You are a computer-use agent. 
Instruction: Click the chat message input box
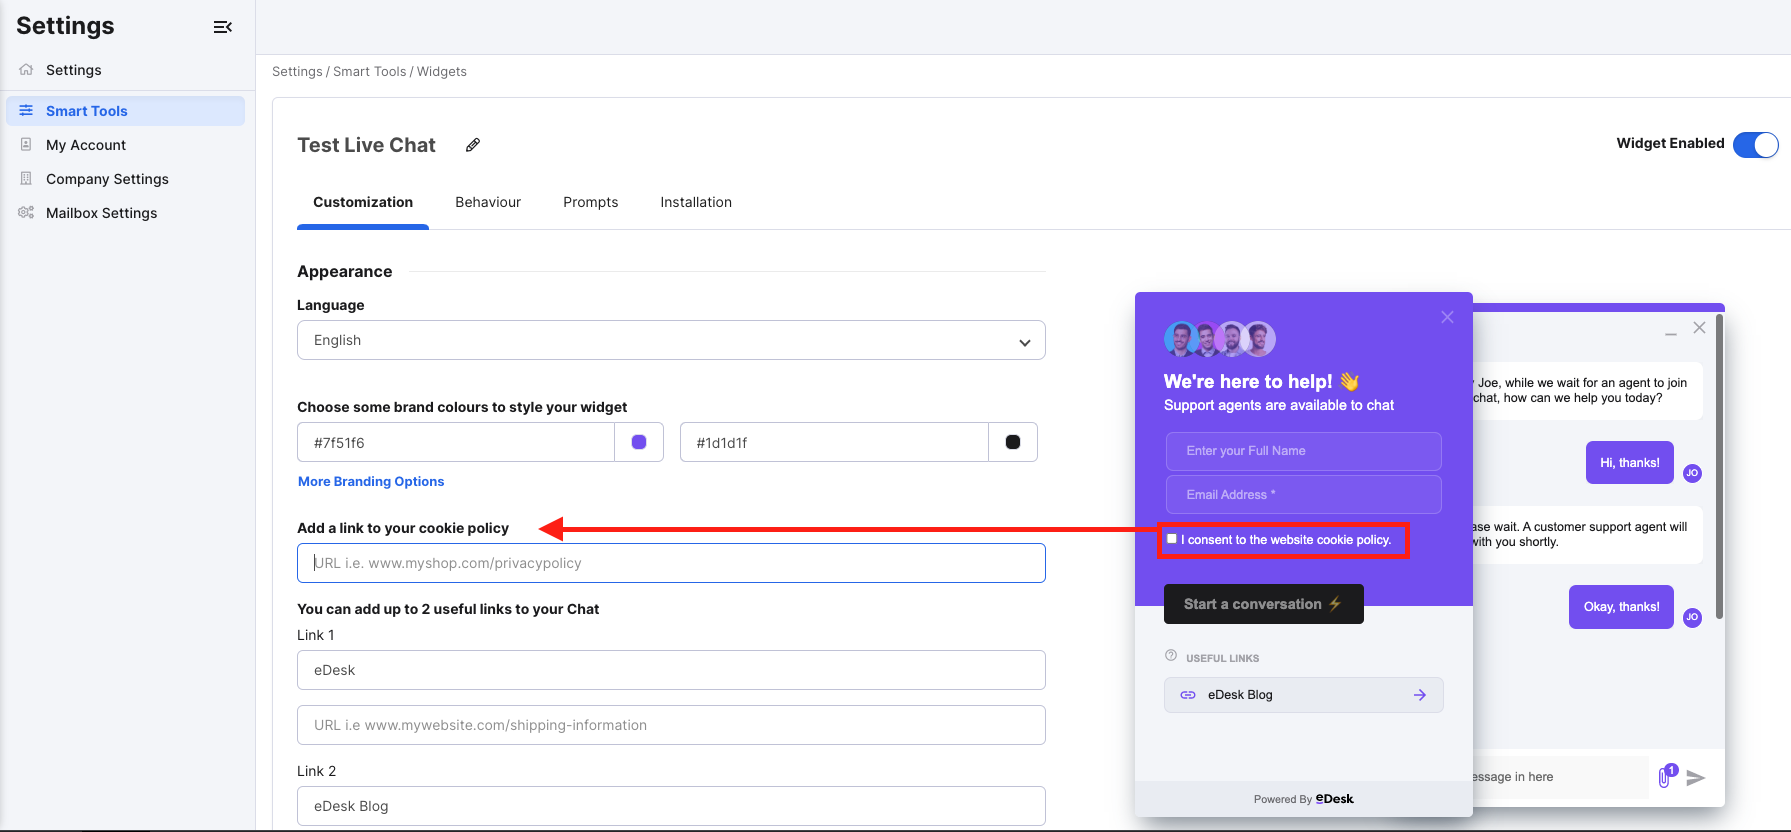pos(1560,777)
